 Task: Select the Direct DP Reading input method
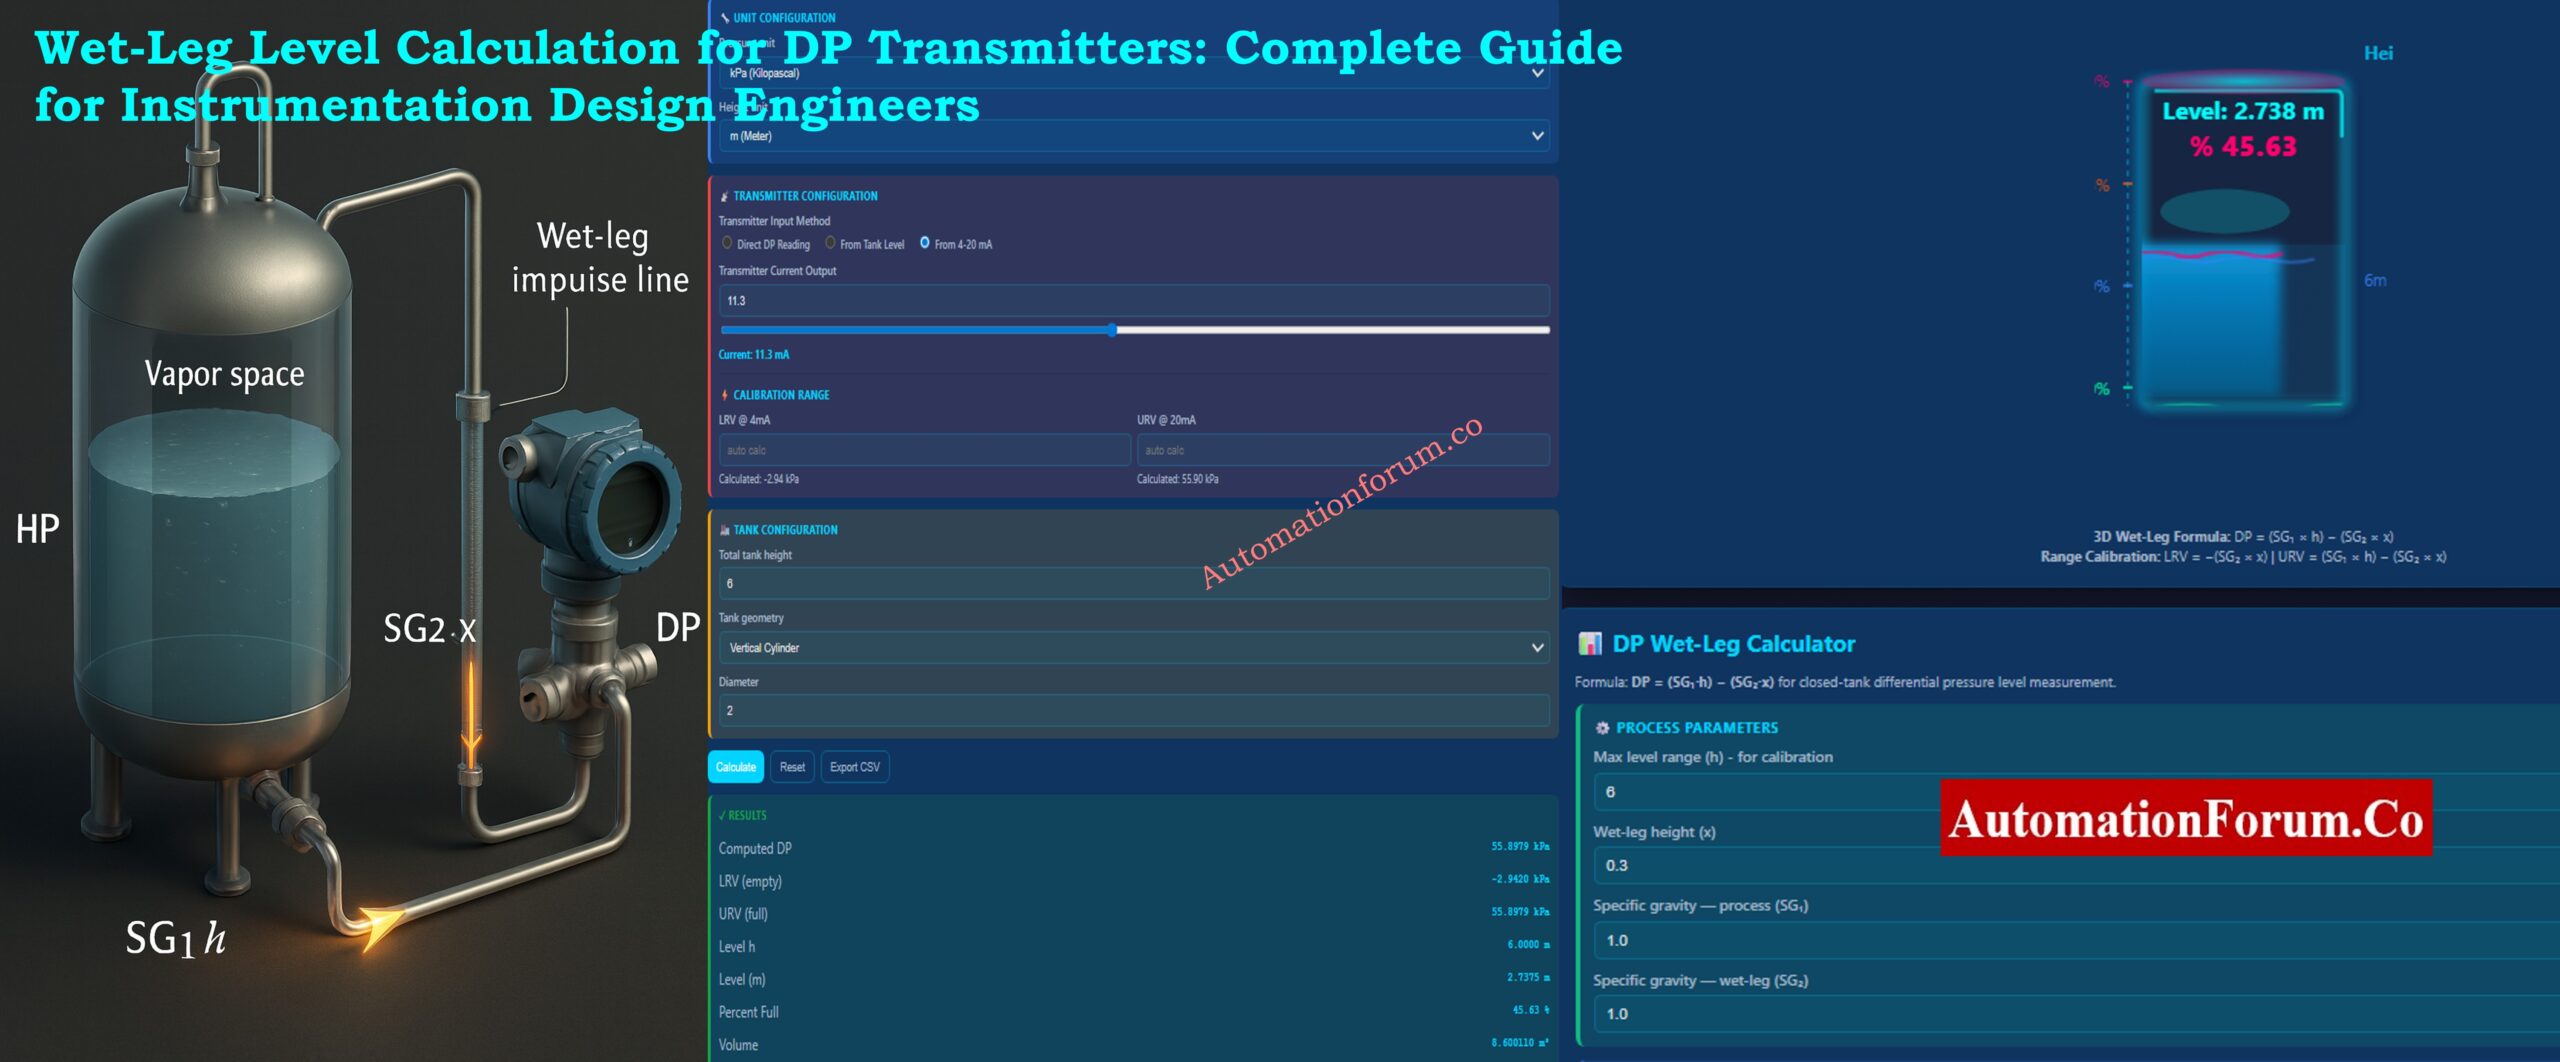point(726,243)
